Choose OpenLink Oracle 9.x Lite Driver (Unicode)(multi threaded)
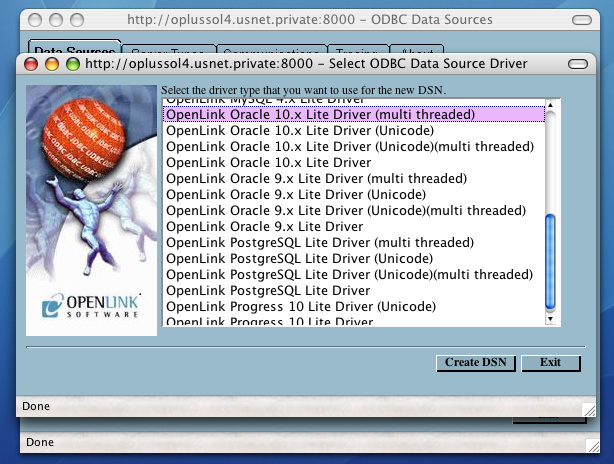Screen dimensions: 614x464 (354, 211)
